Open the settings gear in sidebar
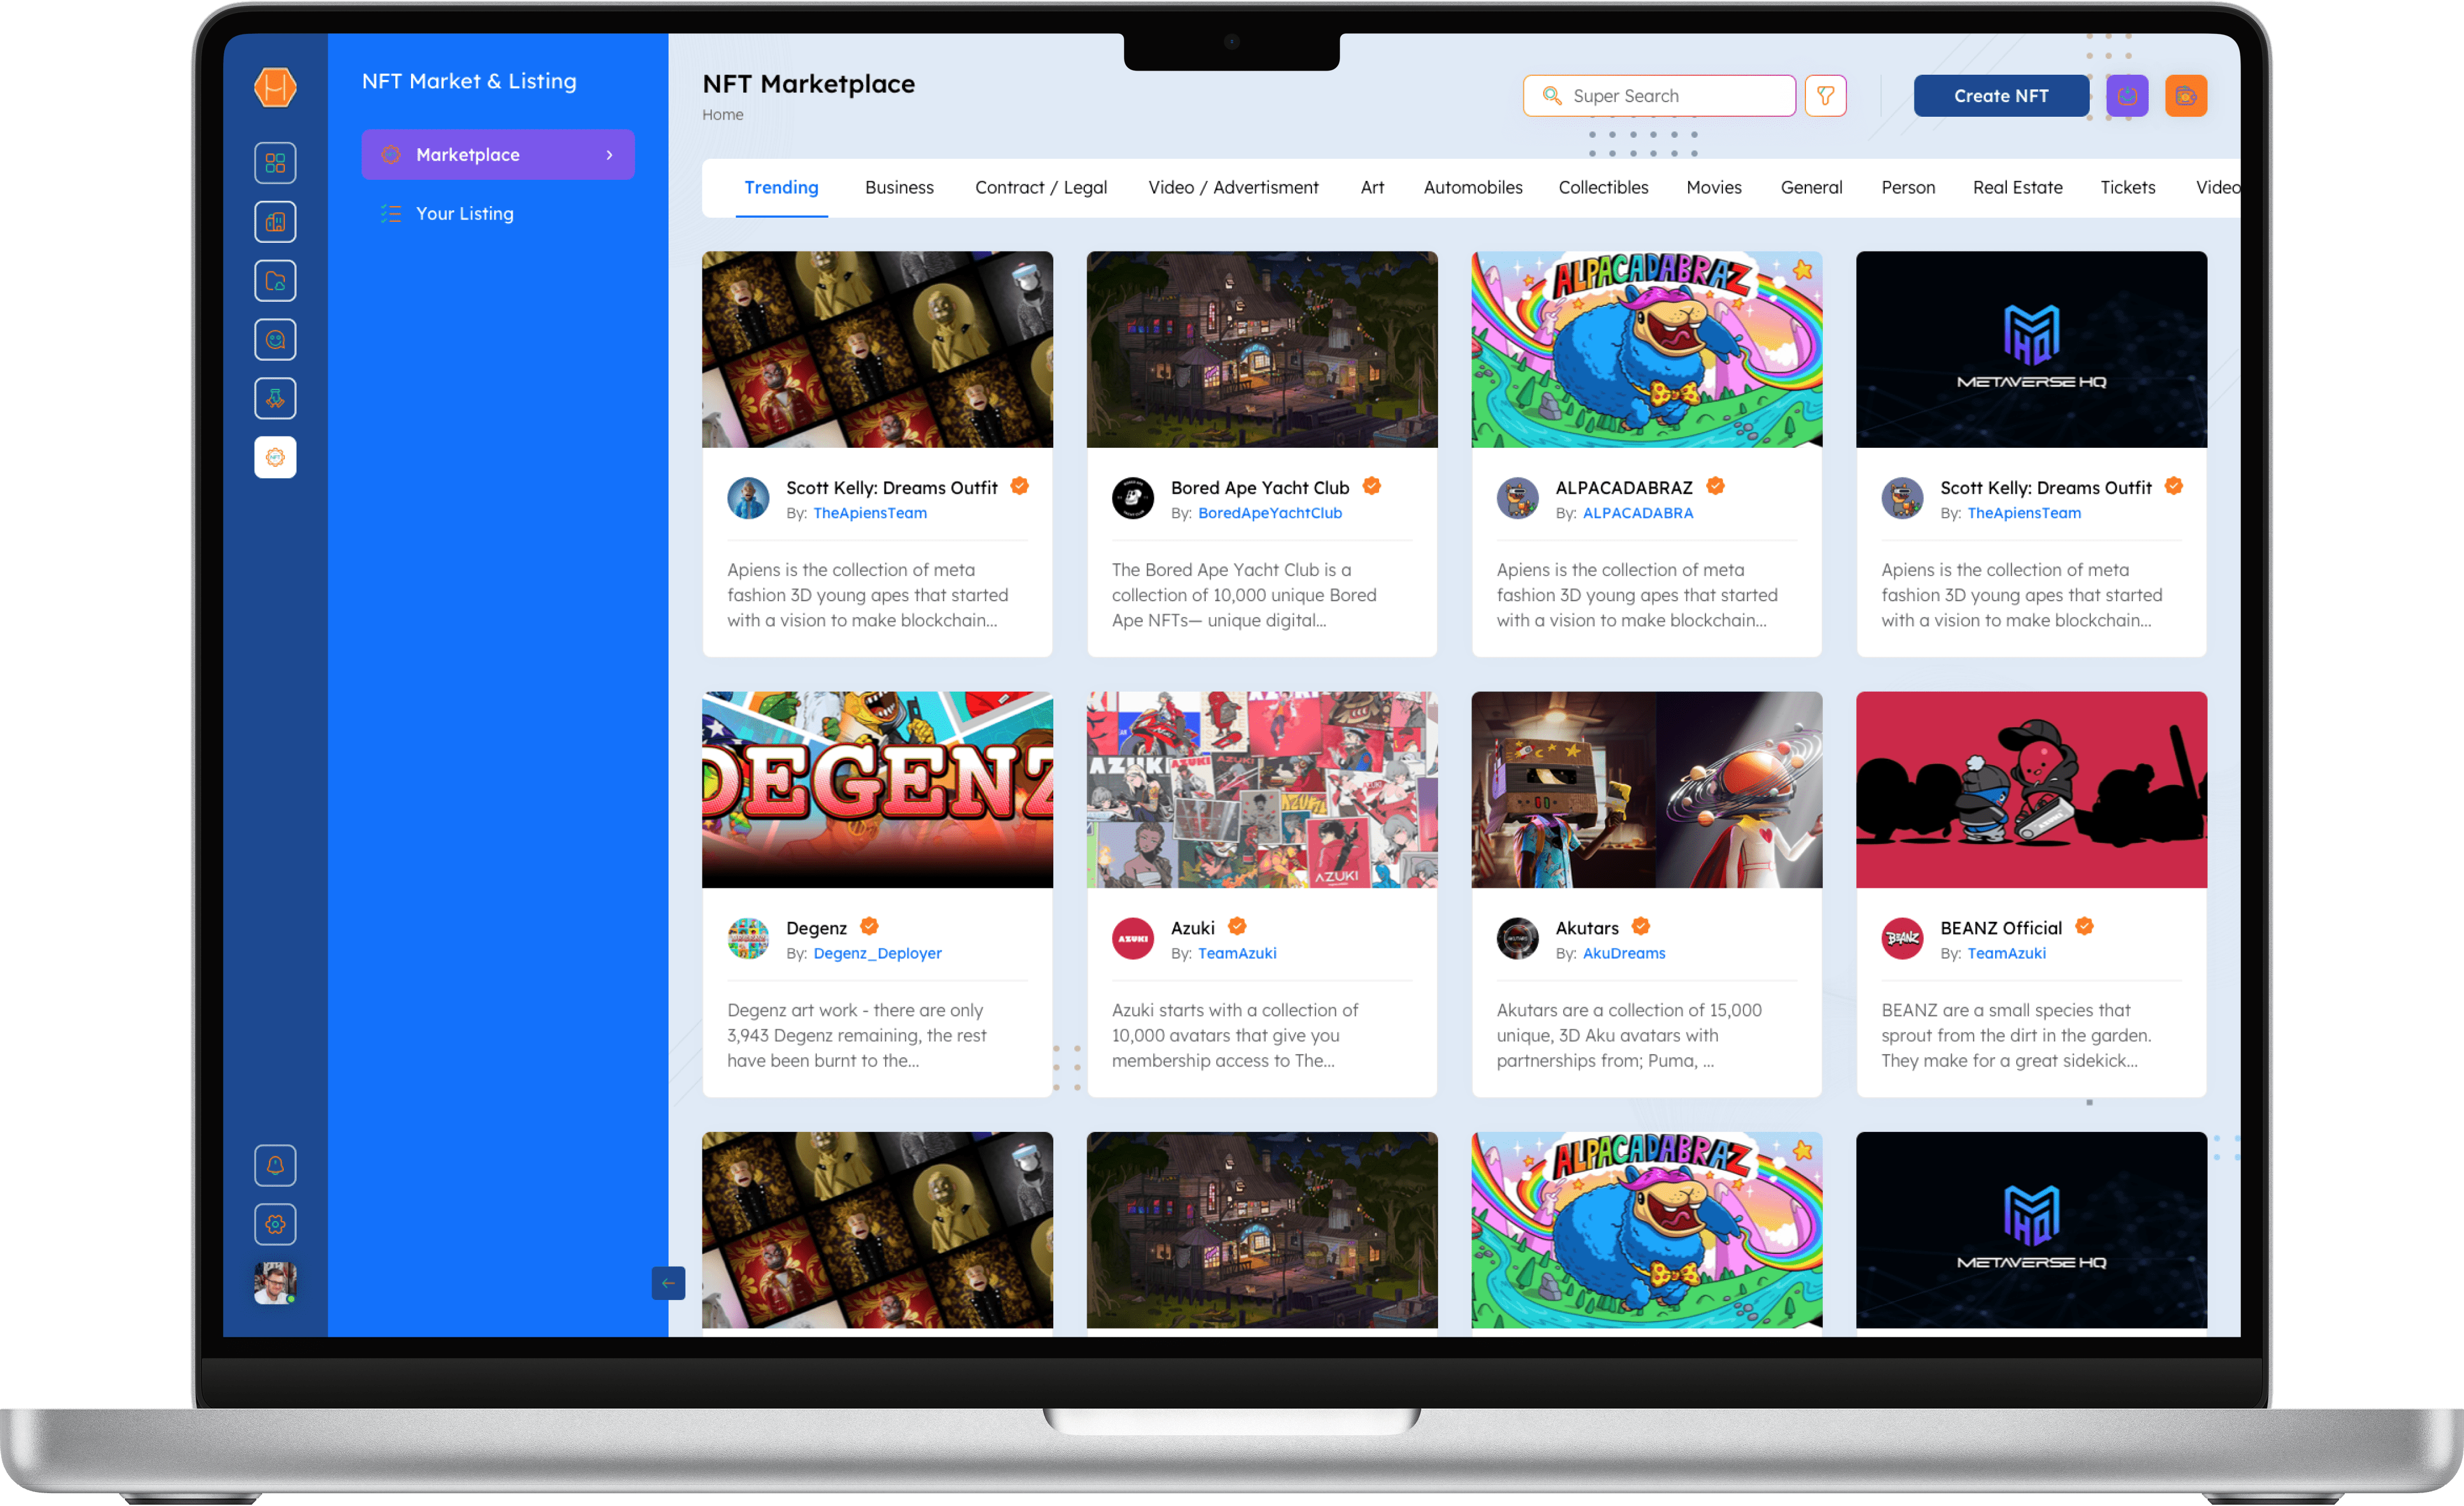This screenshot has width=2464, height=1506. point(275,1224)
